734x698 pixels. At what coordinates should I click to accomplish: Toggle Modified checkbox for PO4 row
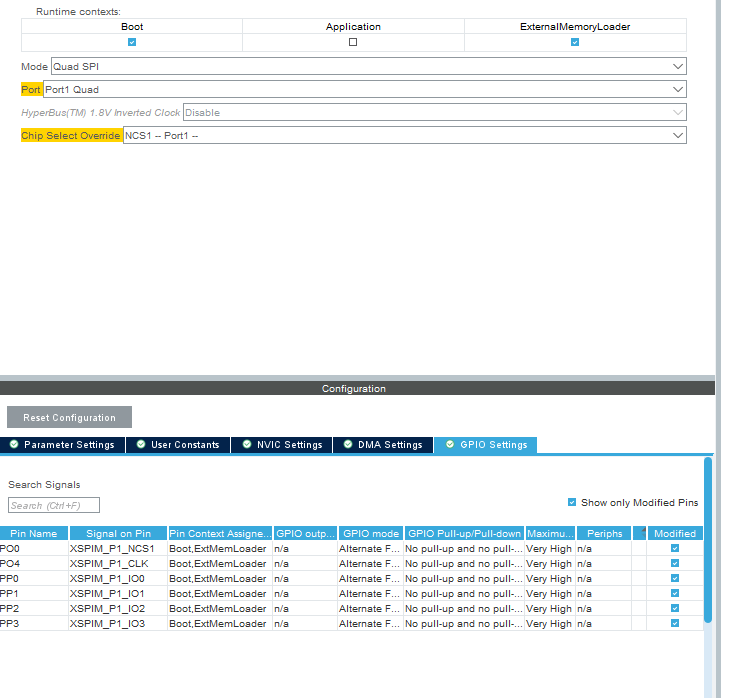coord(675,563)
